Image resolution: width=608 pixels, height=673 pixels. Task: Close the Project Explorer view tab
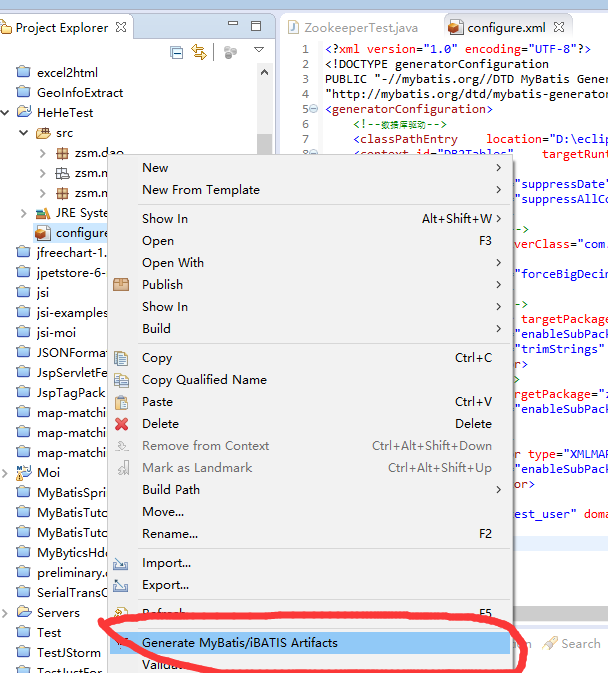(x=121, y=27)
